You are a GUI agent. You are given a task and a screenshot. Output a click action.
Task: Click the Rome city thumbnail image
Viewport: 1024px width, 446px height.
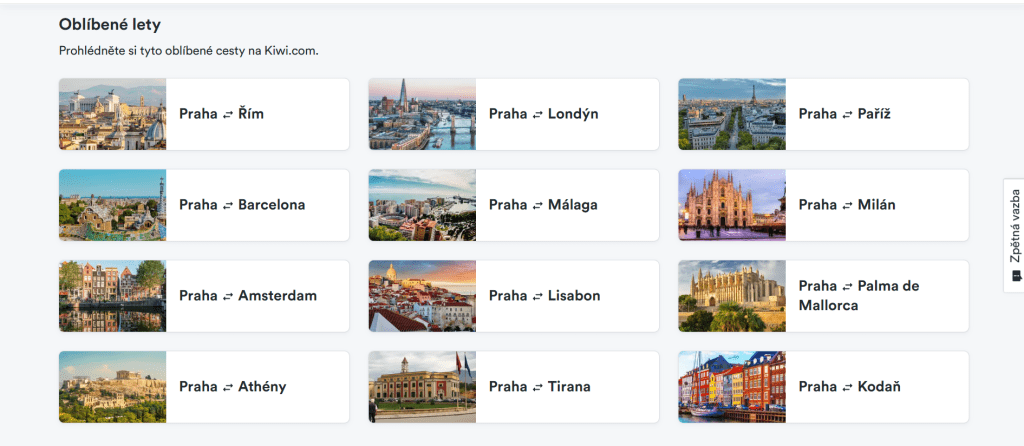click(112, 114)
